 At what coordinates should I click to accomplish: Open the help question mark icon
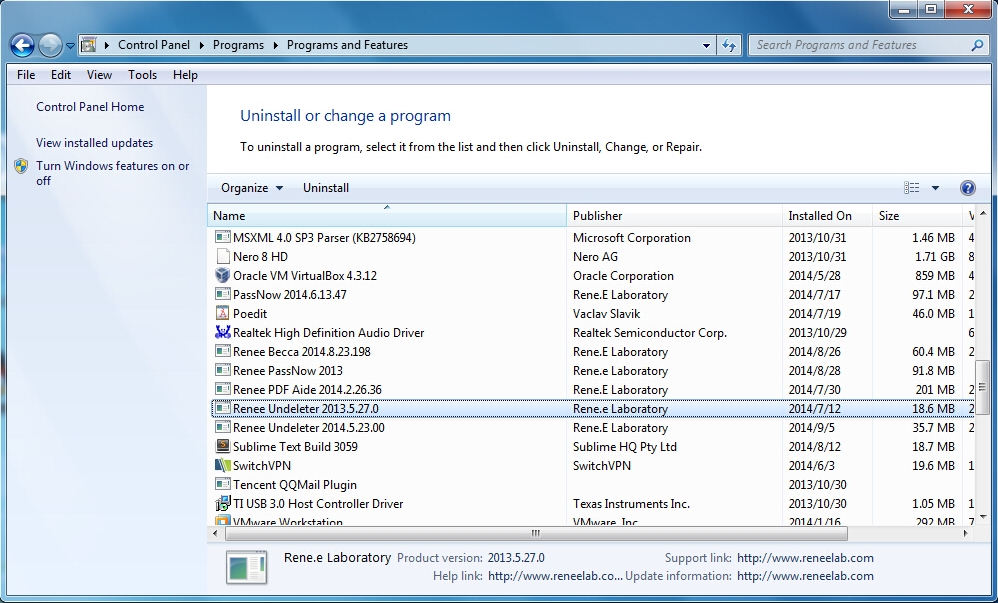point(967,188)
